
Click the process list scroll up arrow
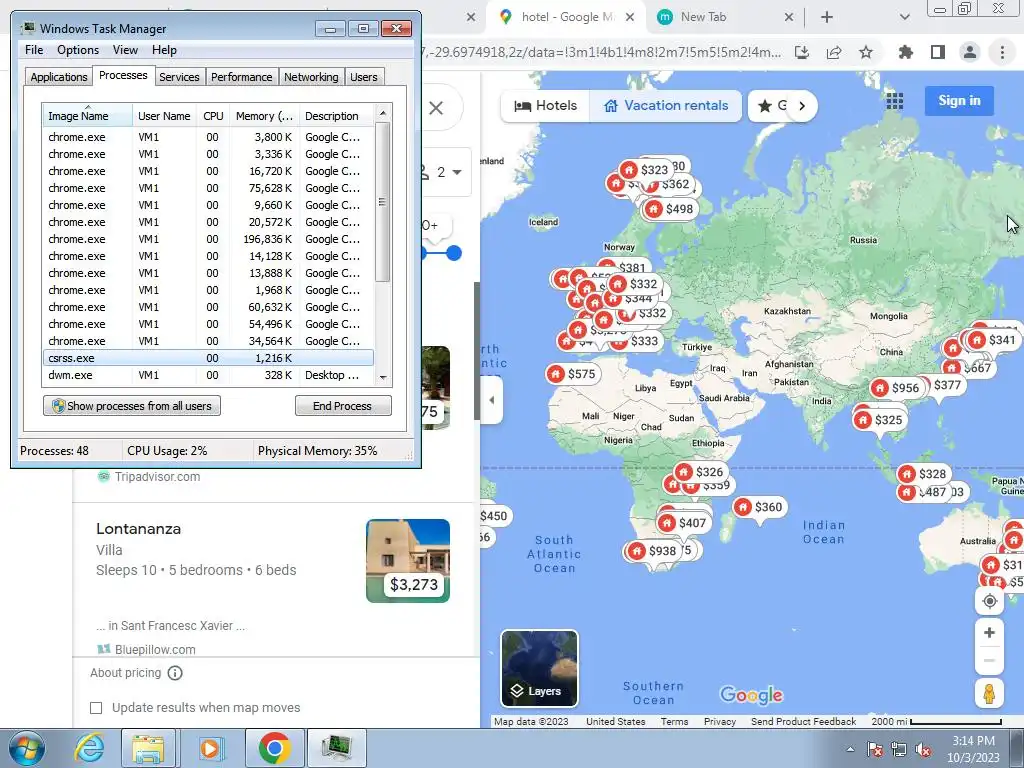point(383,113)
